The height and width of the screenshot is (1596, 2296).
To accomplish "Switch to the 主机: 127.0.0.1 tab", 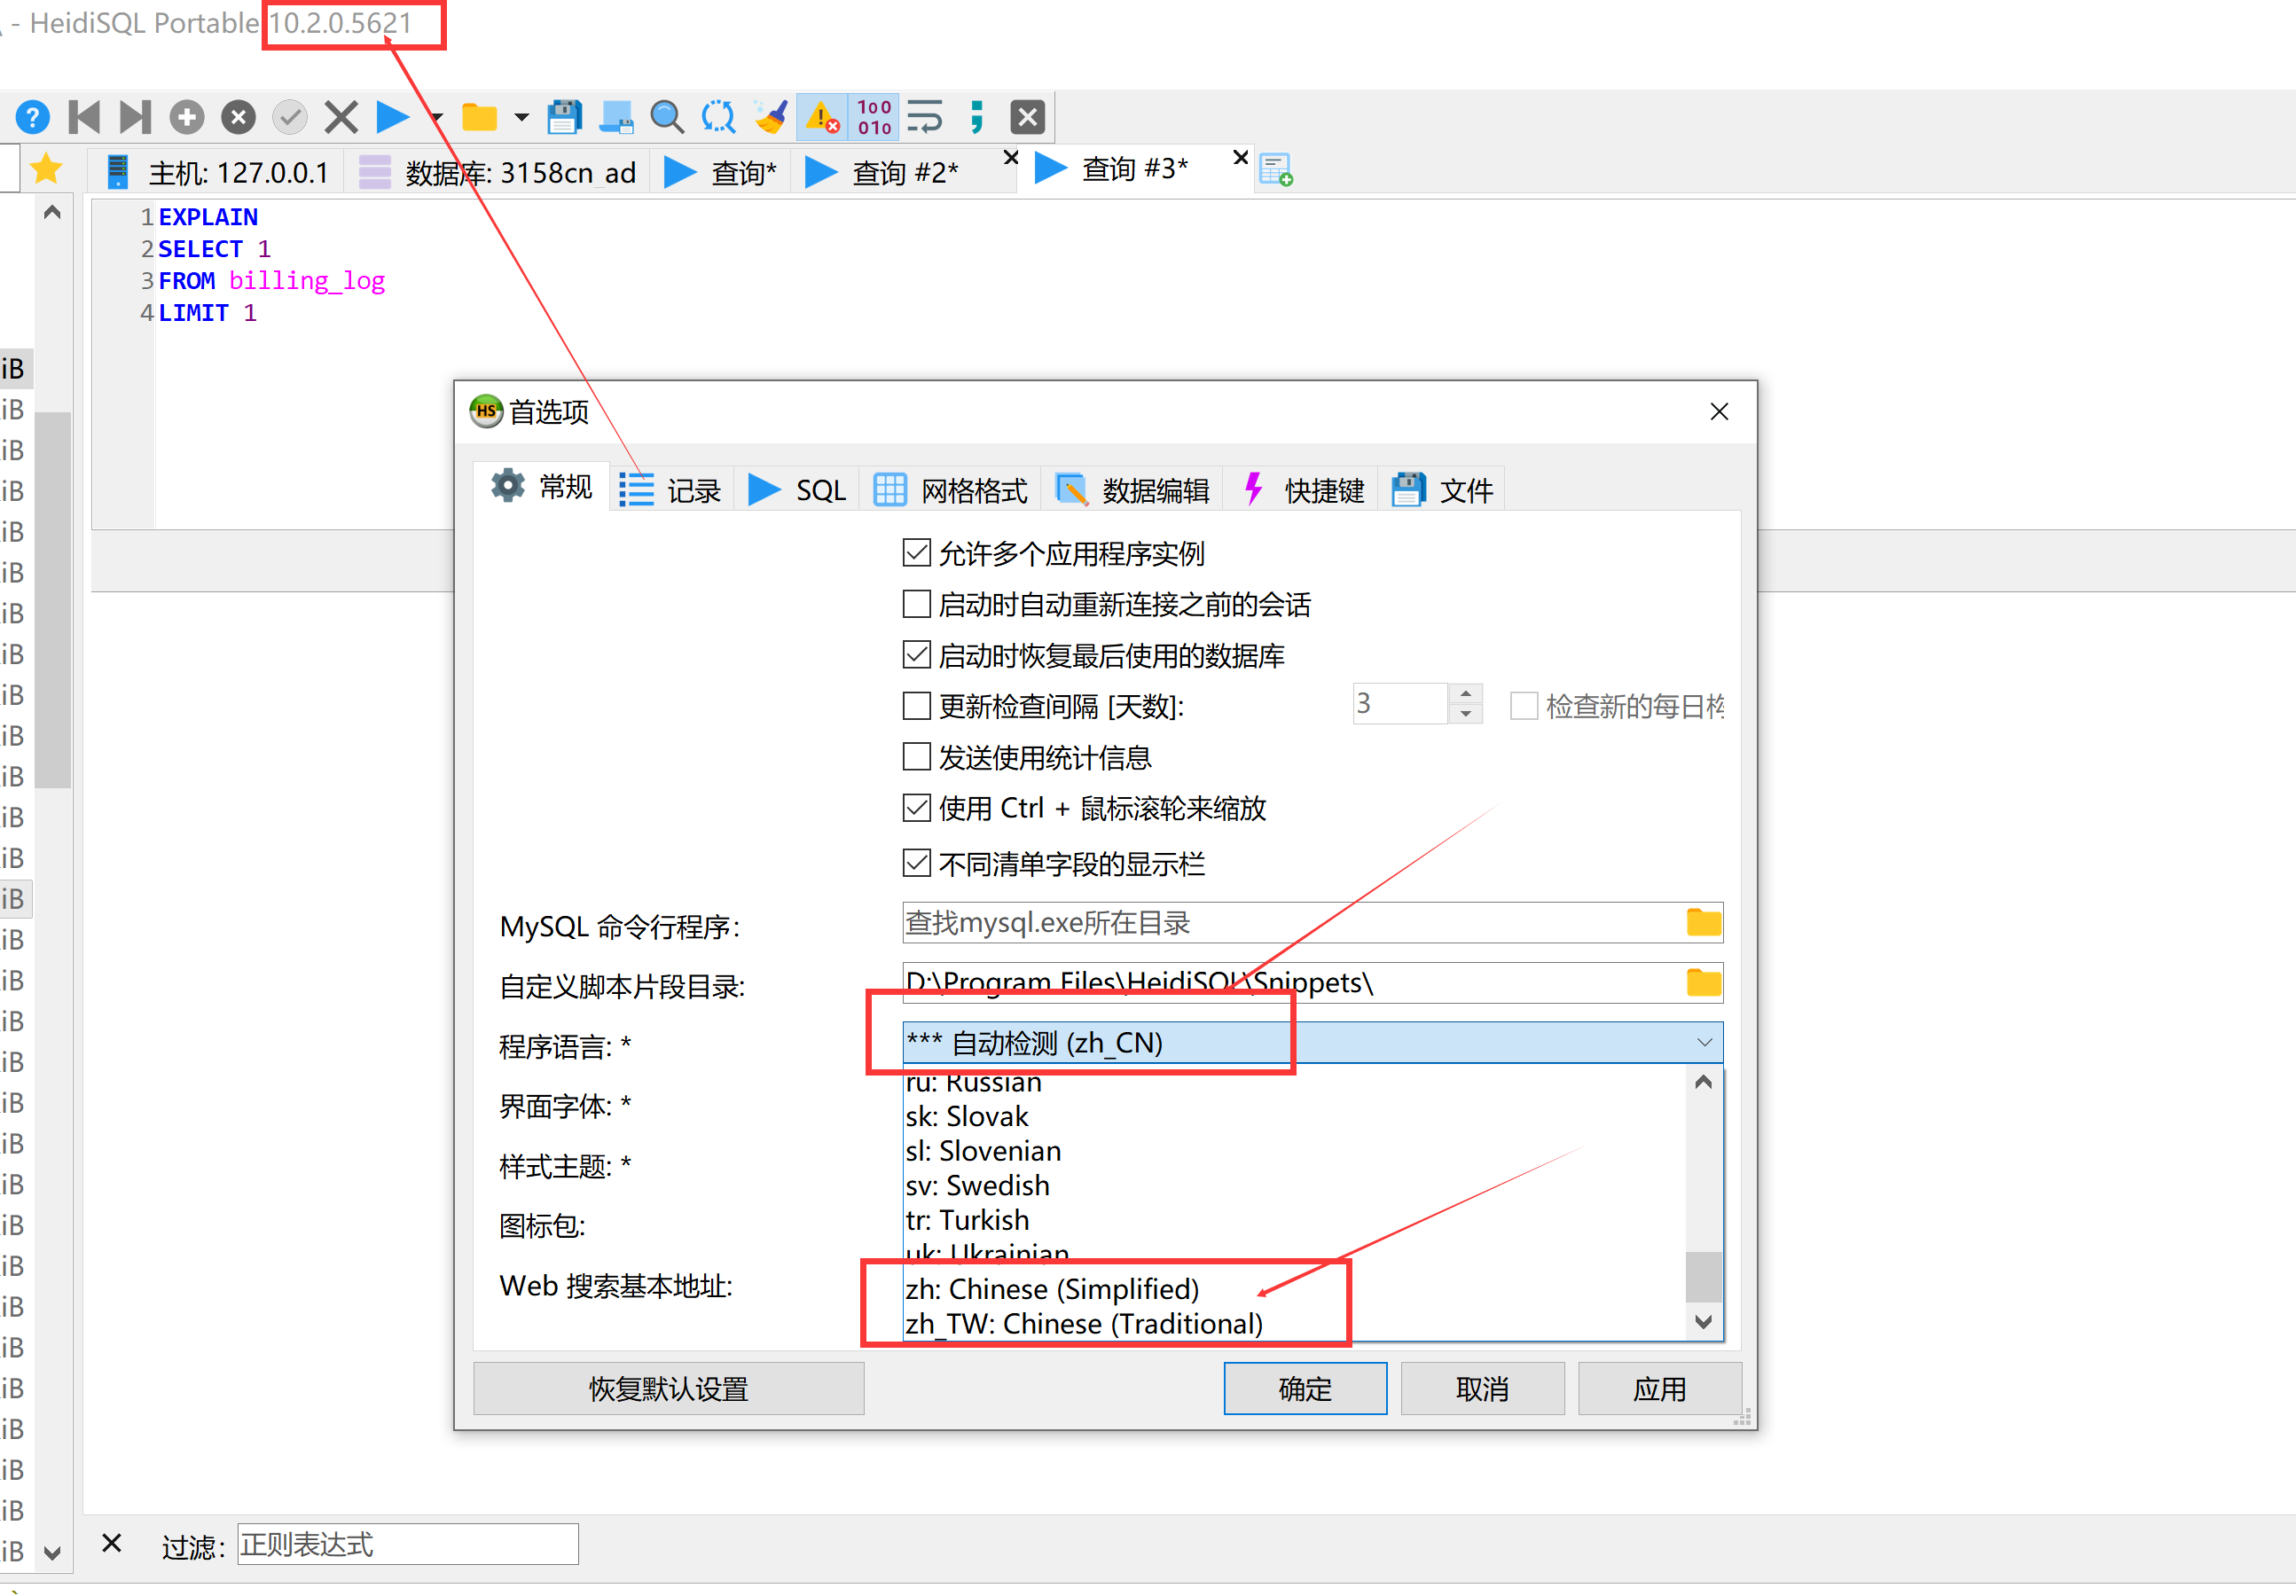I will (x=218, y=172).
